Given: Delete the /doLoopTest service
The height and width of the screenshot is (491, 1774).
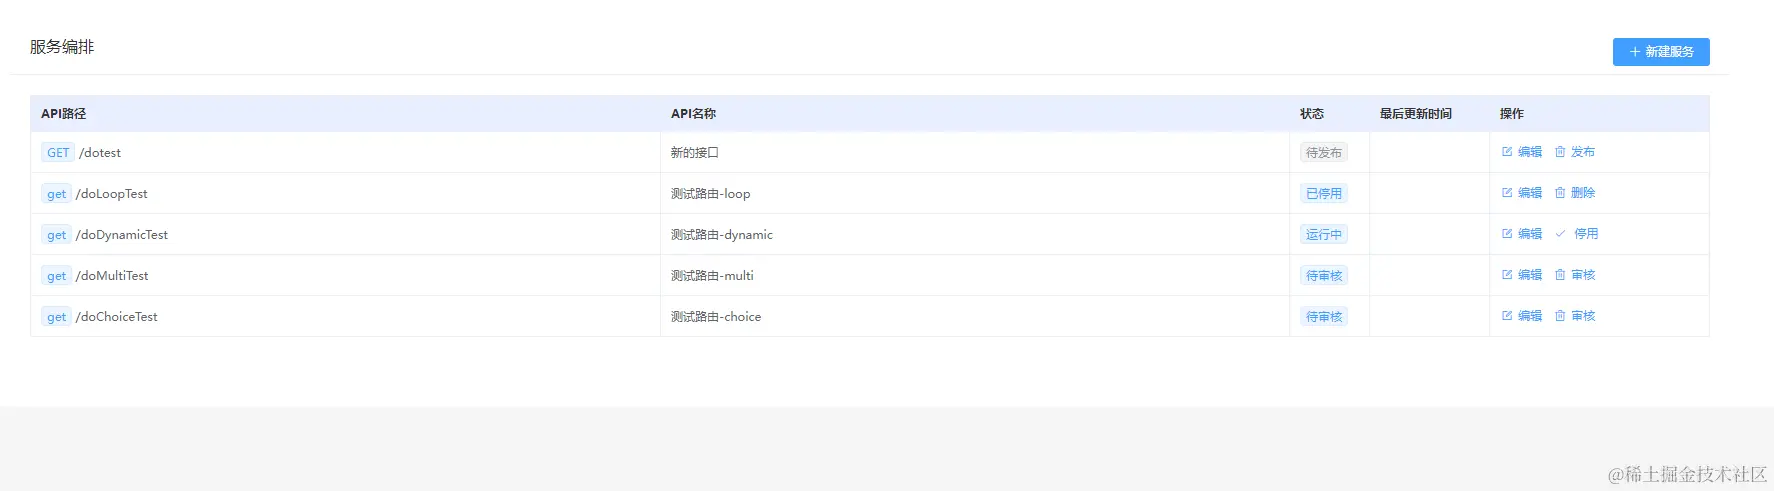Looking at the screenshot, I should pos(1574,193).
